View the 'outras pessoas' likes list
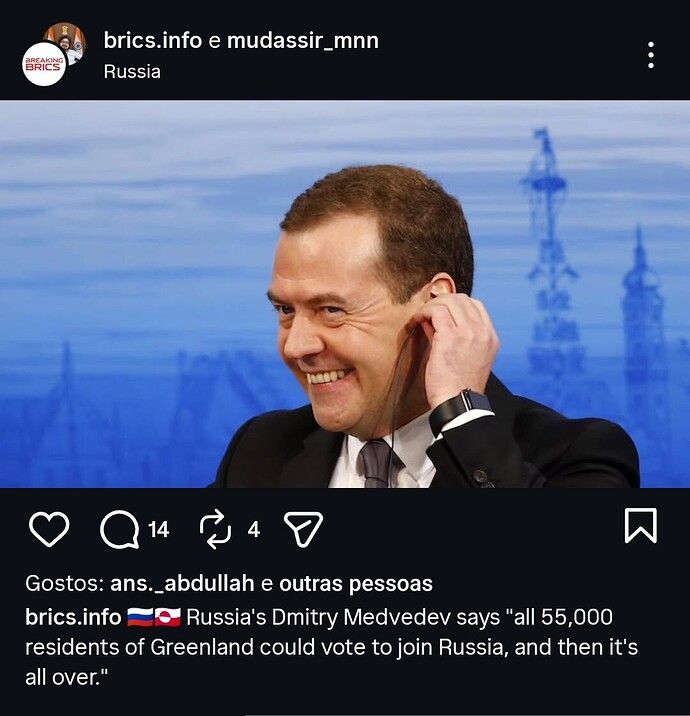 click(x=356, y=584)
